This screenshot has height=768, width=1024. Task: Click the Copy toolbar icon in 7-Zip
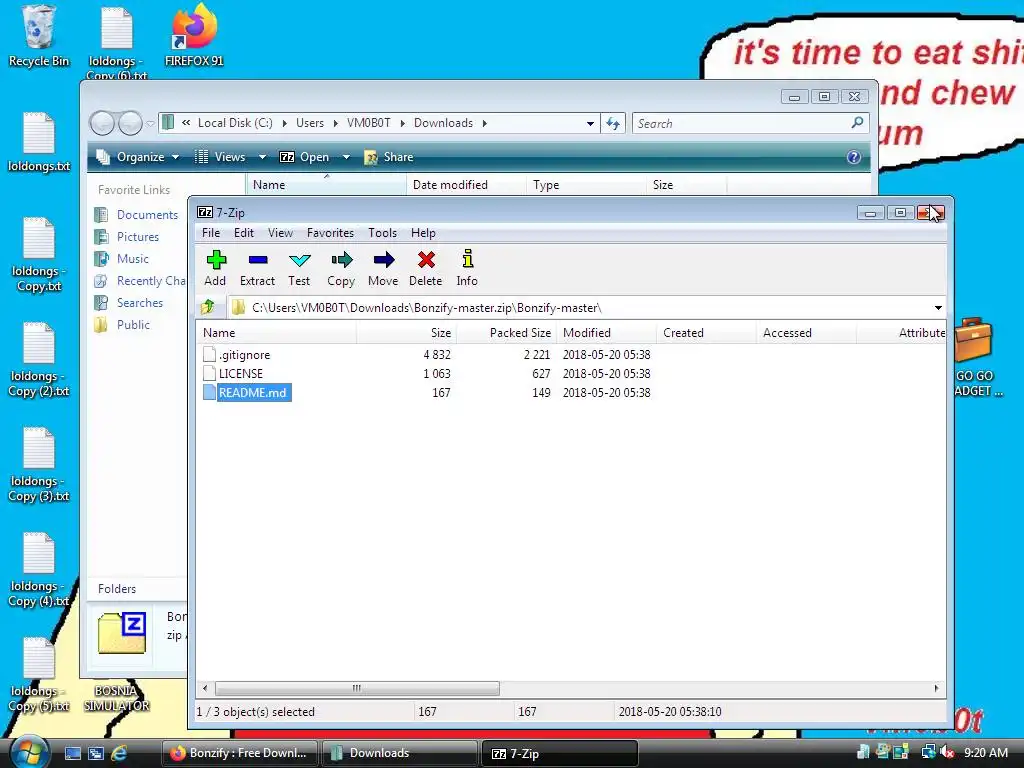click(341, 268)
